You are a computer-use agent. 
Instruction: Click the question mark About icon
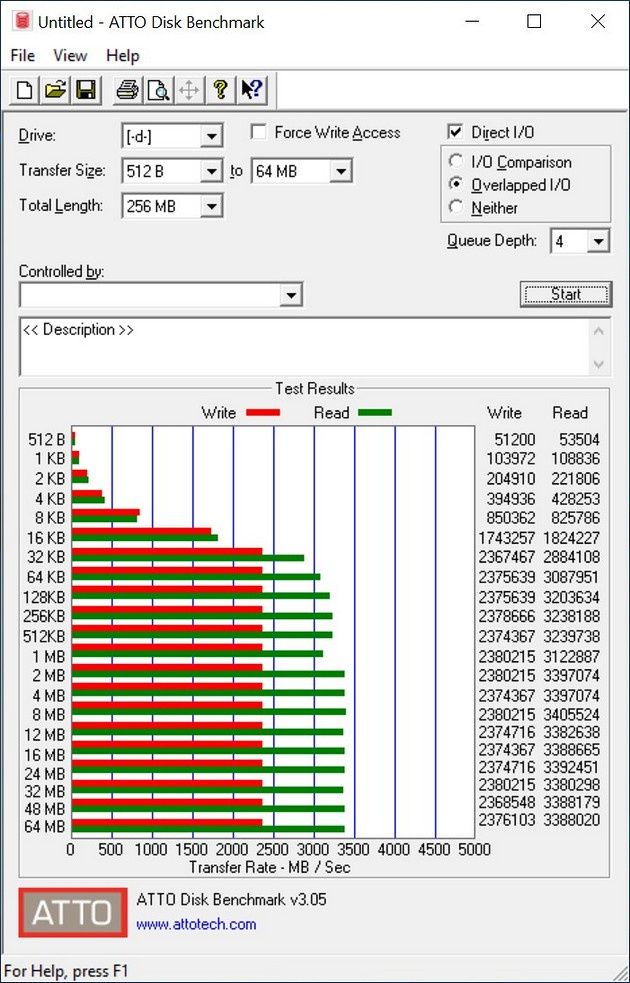pos(219,90)
